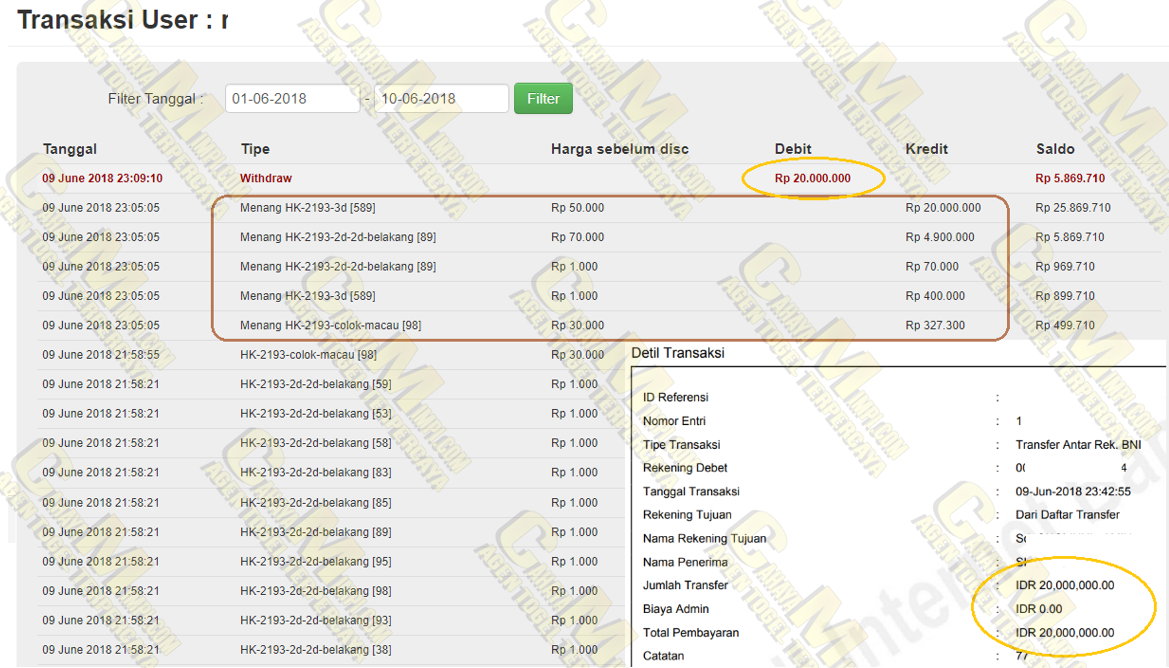Select the red Withdraw transaction row
This screenshot has height=668, width=1169.
(x=266, y=178)
